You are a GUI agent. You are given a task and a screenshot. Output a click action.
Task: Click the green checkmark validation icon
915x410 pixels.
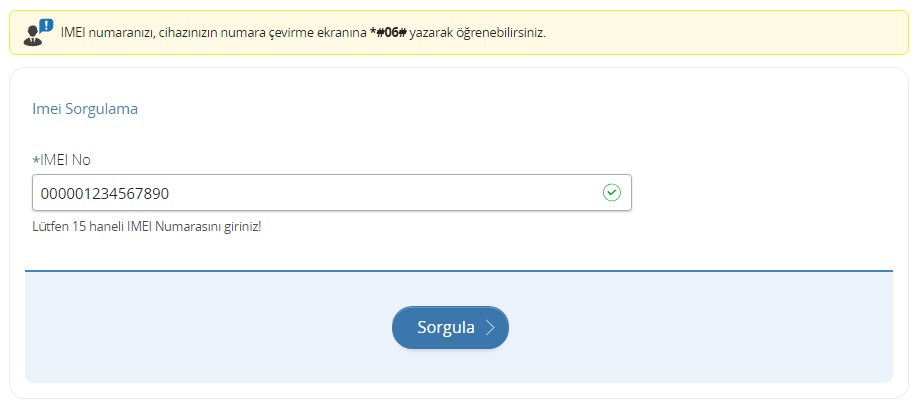pyautogui.click(x=612, y=192)
